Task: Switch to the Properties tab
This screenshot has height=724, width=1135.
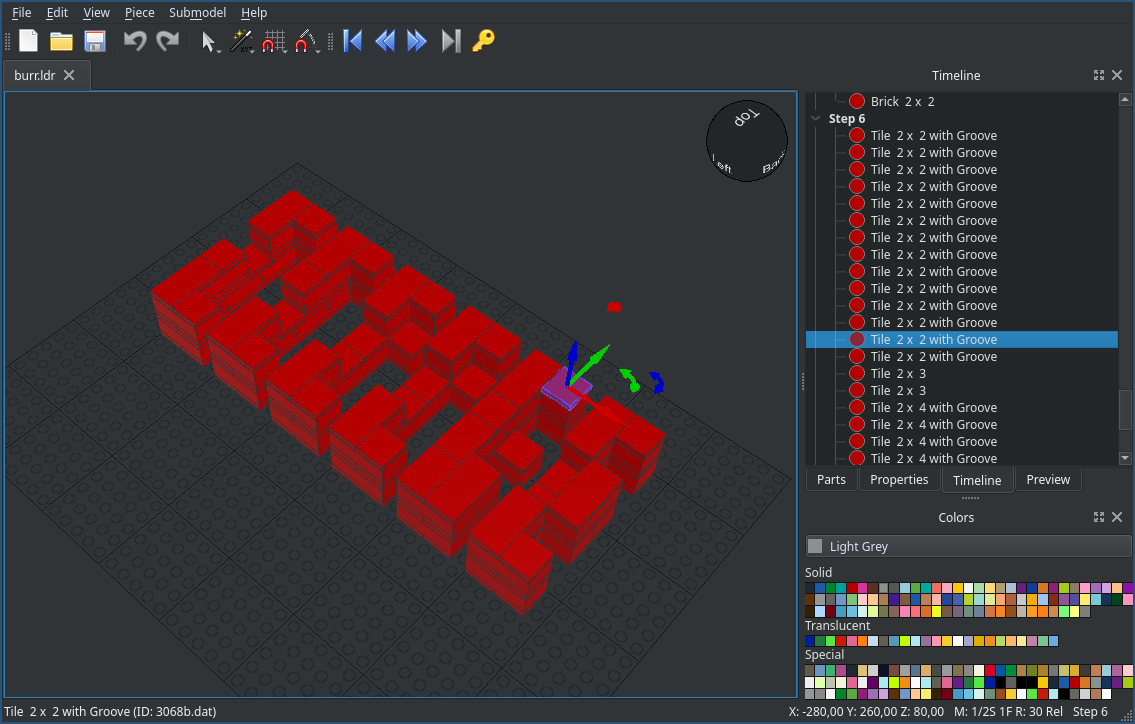Action: [899, 479]
